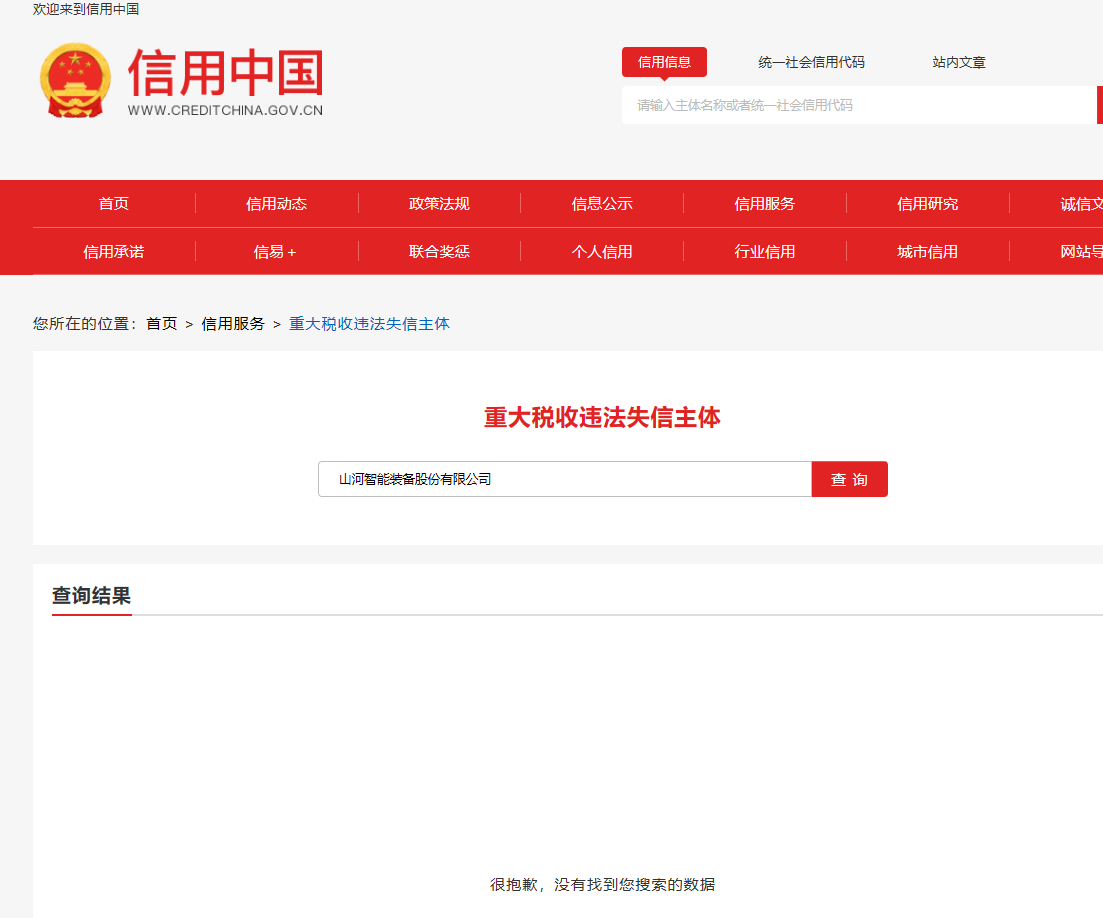
Task: Open the 信易+ menu item
Action: click(x=276, y=251)
